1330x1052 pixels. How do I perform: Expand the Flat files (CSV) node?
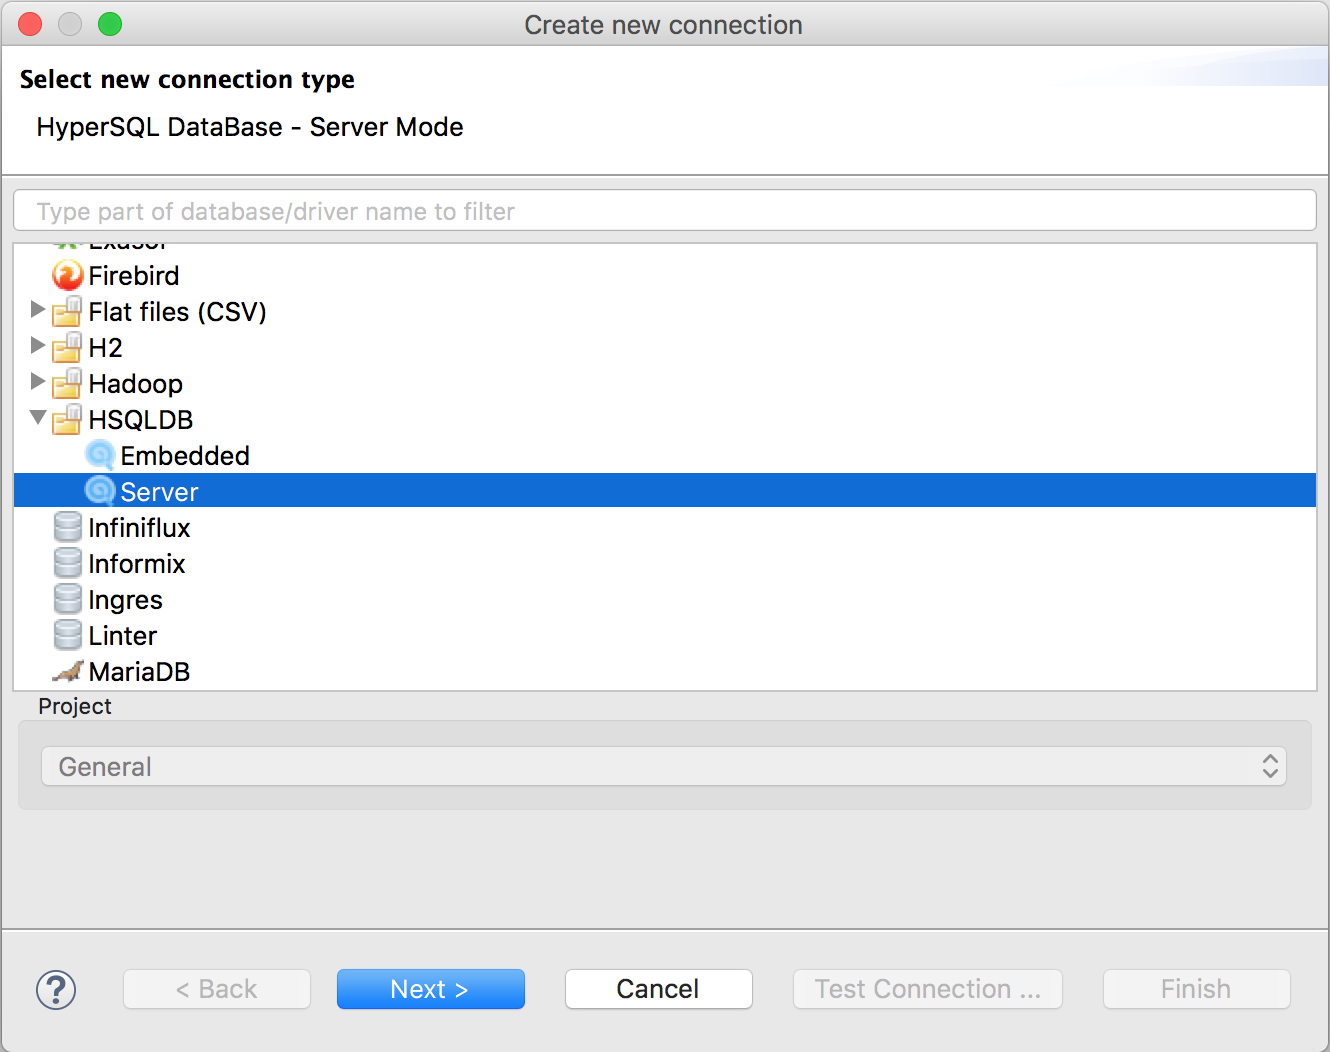click(37, 311)
